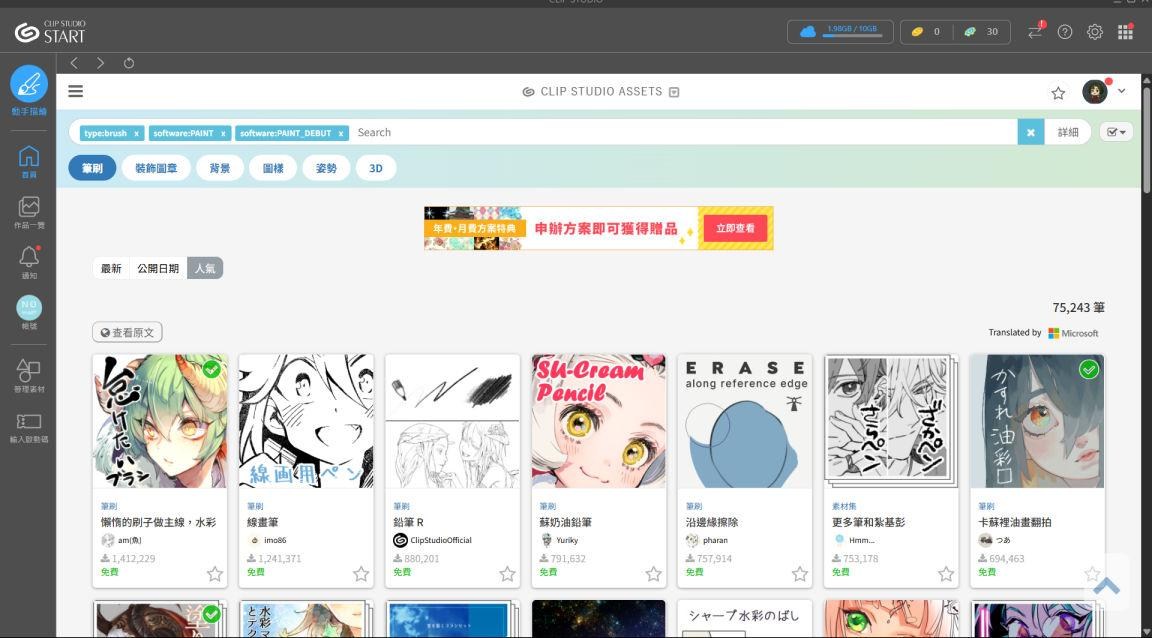Open the 卡蘇裡油畫翻拍 asset thumbnail
Screen dimensions: 1152x638
coord(1037,421)
